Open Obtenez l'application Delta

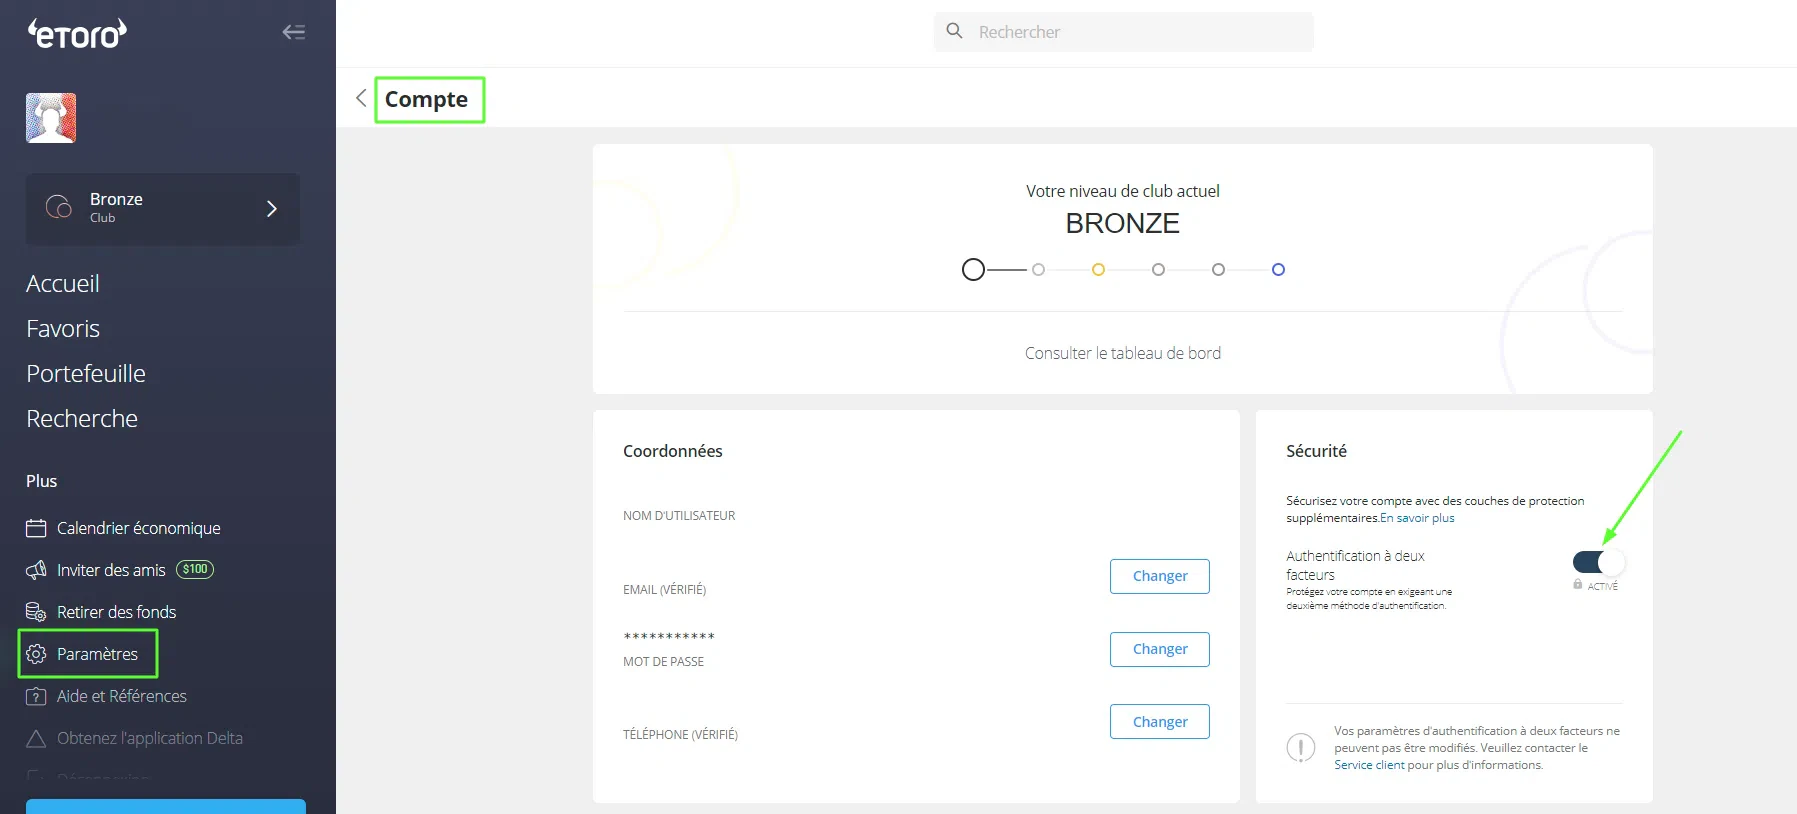150,738
